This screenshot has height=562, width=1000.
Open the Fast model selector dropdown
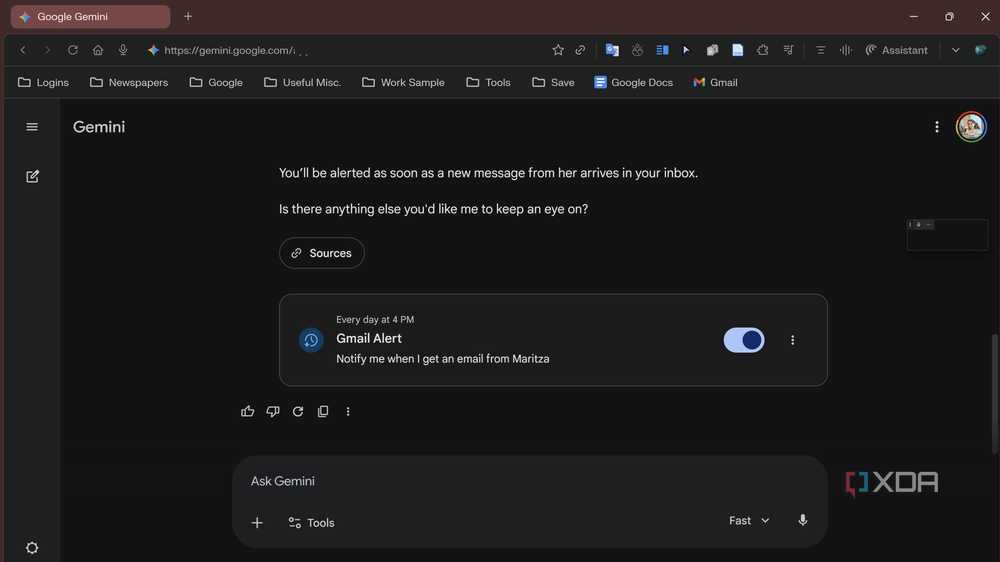749,521
